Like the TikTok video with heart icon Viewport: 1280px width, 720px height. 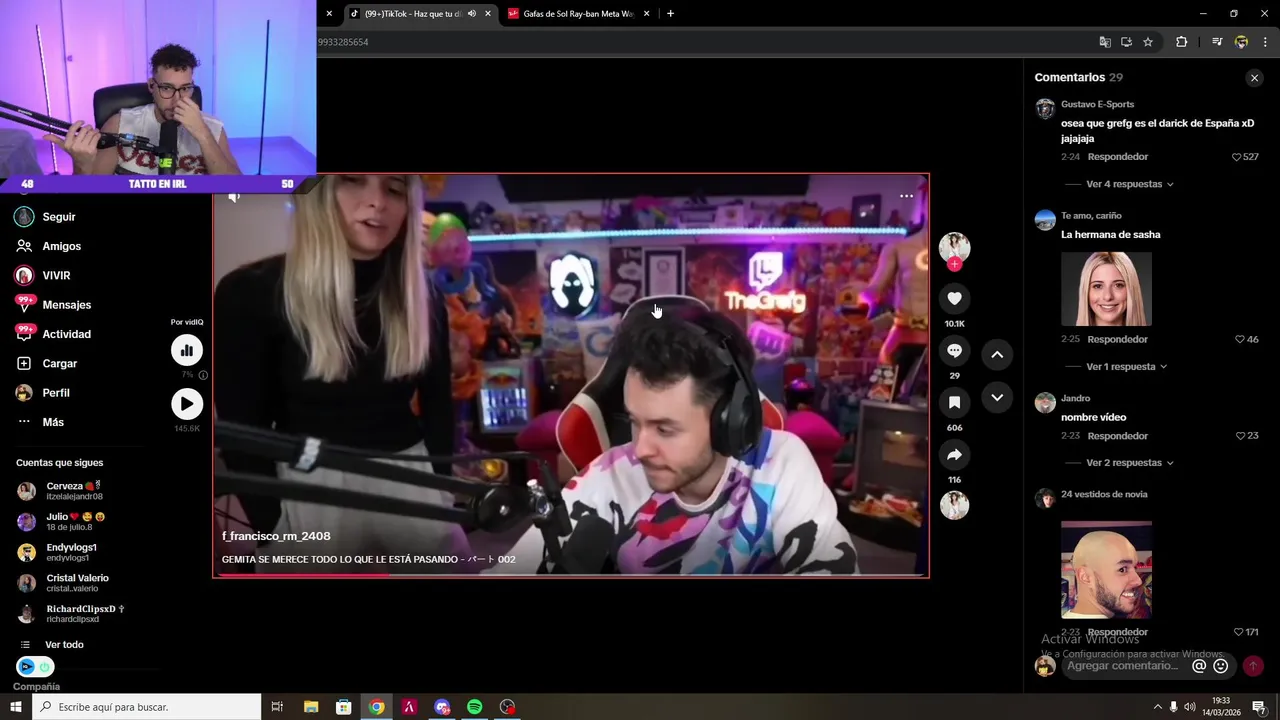[x=954, y=298]
